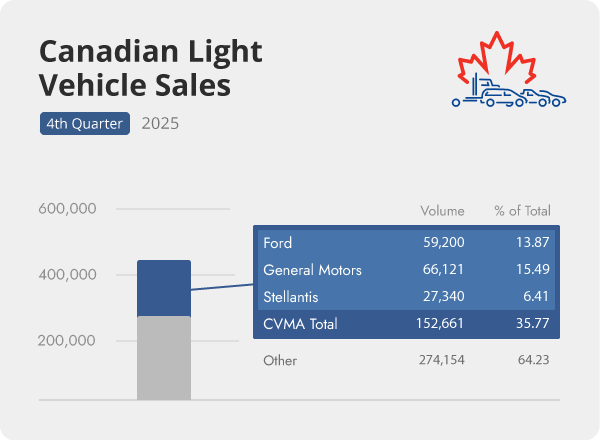Click the CVMA Total volume 152,661
The image size is (600, 440).
coord(440,324)
